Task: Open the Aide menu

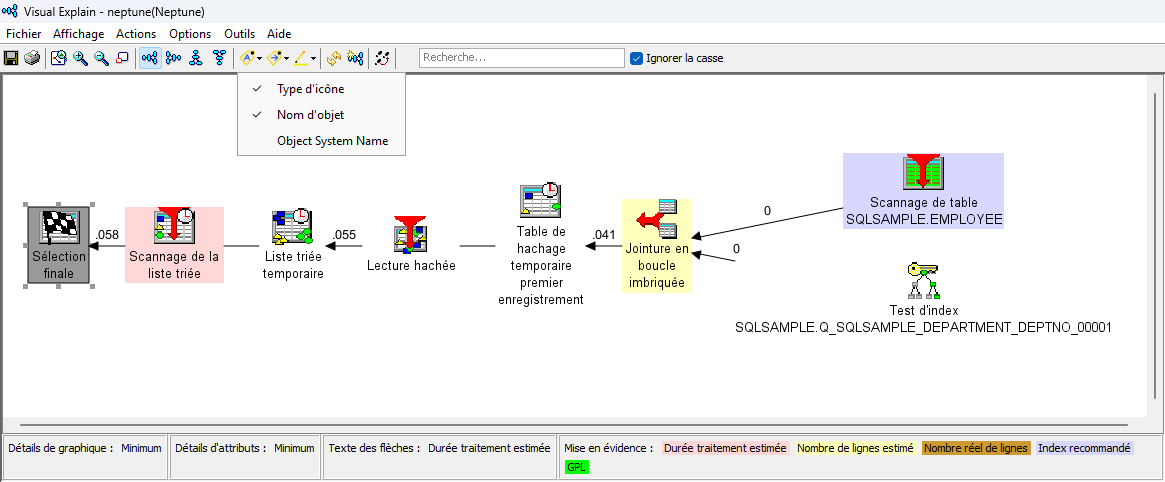Action: pyautogui.click(x=279, y=33)
